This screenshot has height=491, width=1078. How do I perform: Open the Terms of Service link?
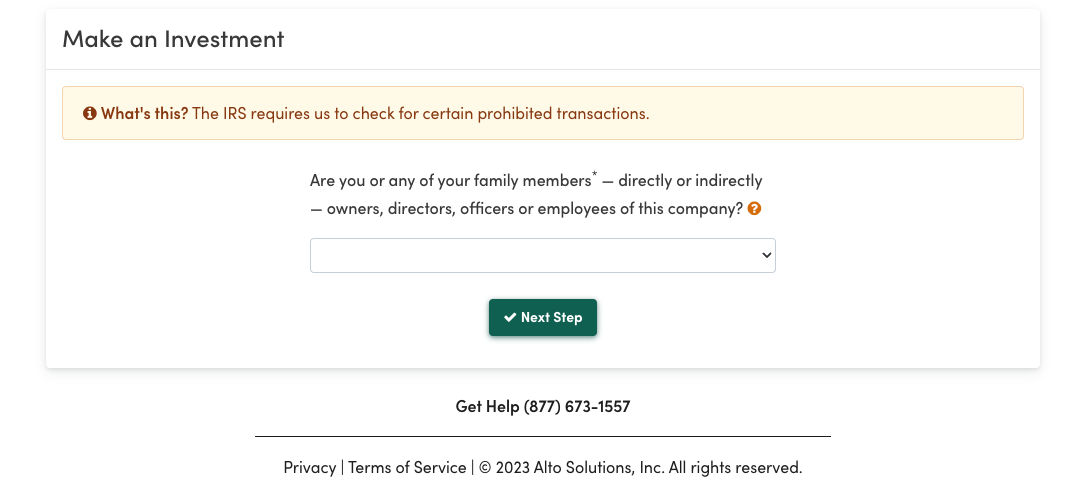pyautogui.click(x=407, y=468)
